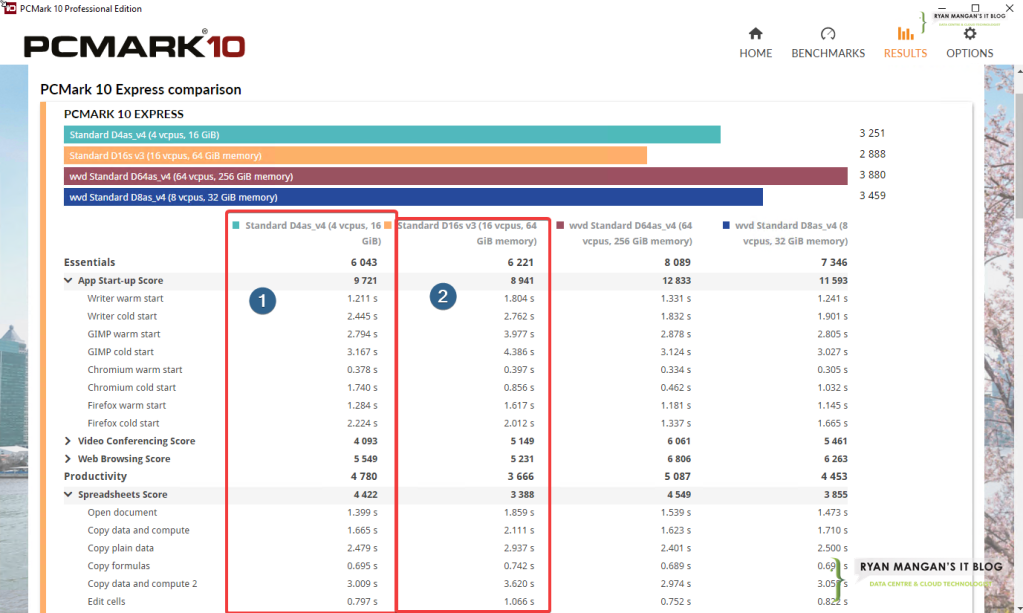
Task: Click the "Chromium cold start" row label
Action: coord(132,387)
